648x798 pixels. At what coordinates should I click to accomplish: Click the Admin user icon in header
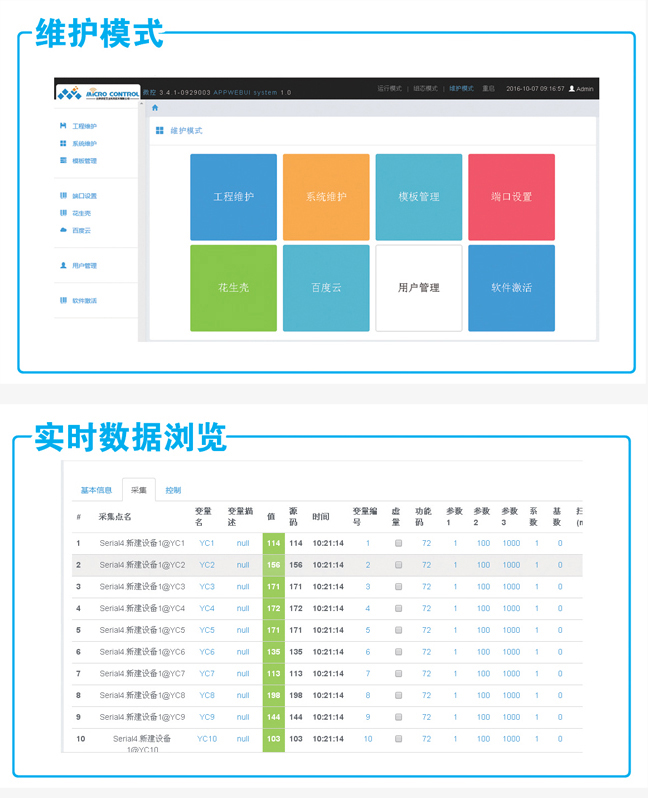coord(572,89)
